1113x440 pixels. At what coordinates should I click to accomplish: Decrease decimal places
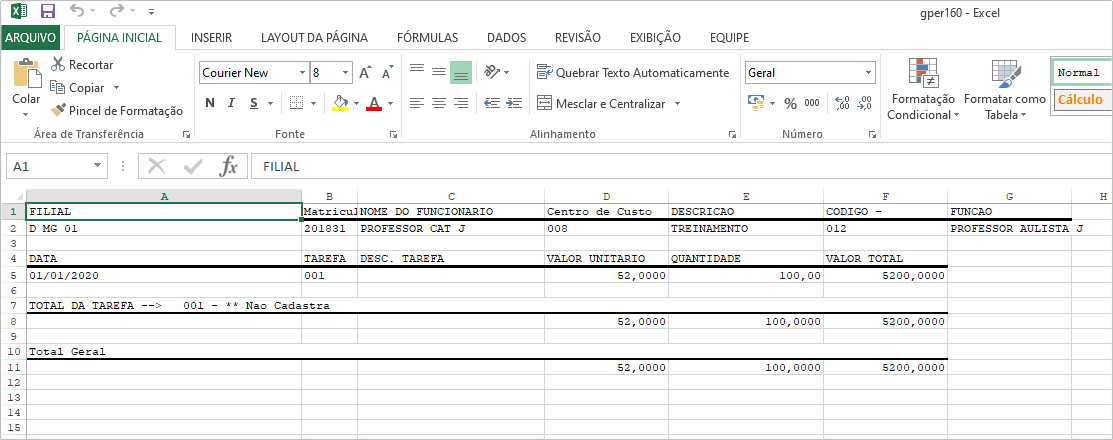tap(865, 104)
